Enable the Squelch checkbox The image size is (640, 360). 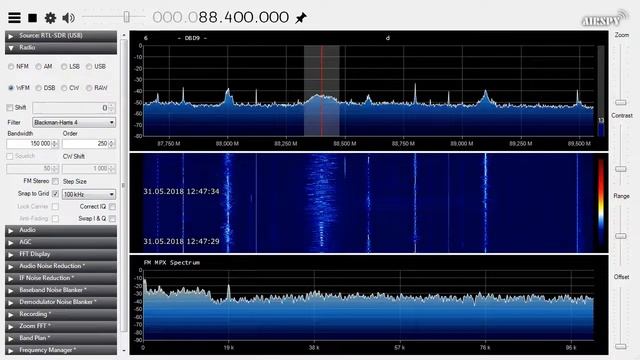pos(10,156)
